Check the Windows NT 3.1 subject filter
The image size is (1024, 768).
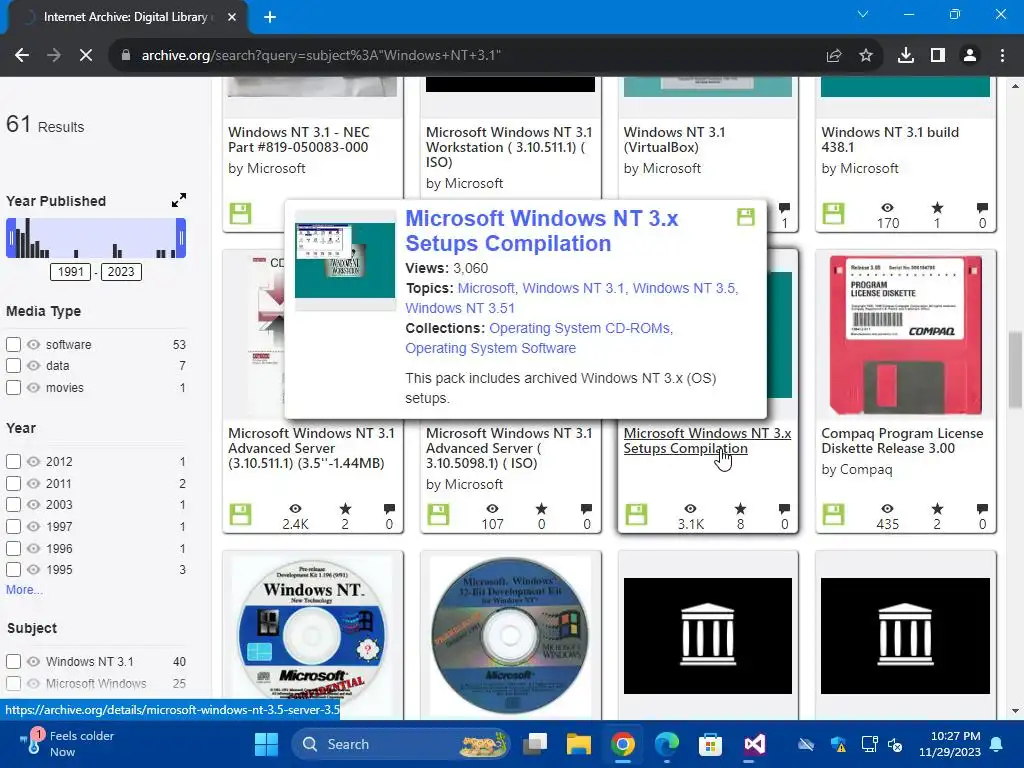[x=13, y=662]
